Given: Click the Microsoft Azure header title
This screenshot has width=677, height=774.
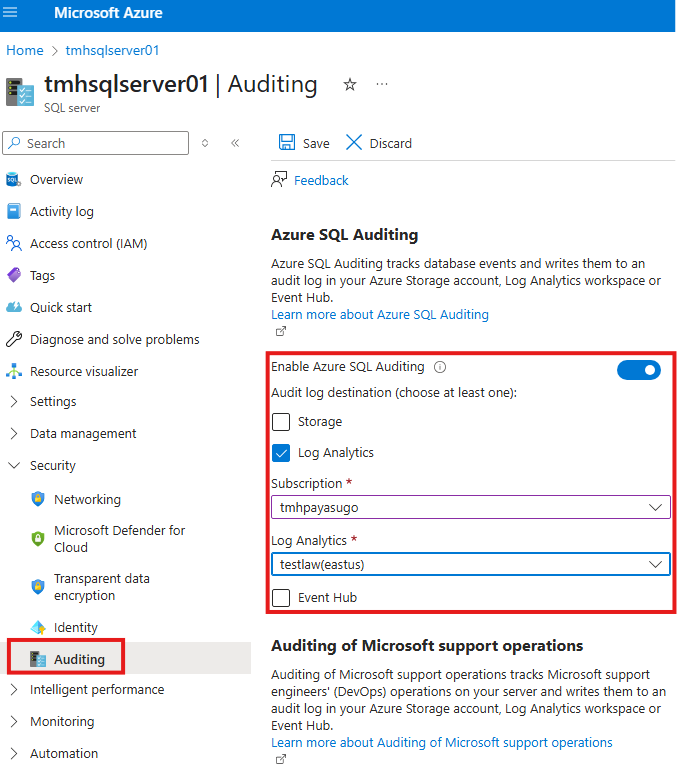Looking at the screenshot, I should point(108,13).
